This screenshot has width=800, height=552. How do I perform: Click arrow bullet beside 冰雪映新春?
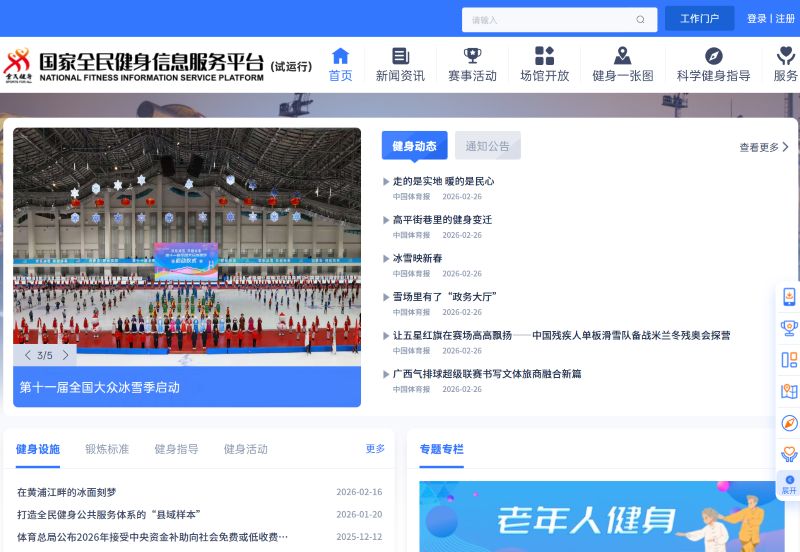click(x=386, y=259)
